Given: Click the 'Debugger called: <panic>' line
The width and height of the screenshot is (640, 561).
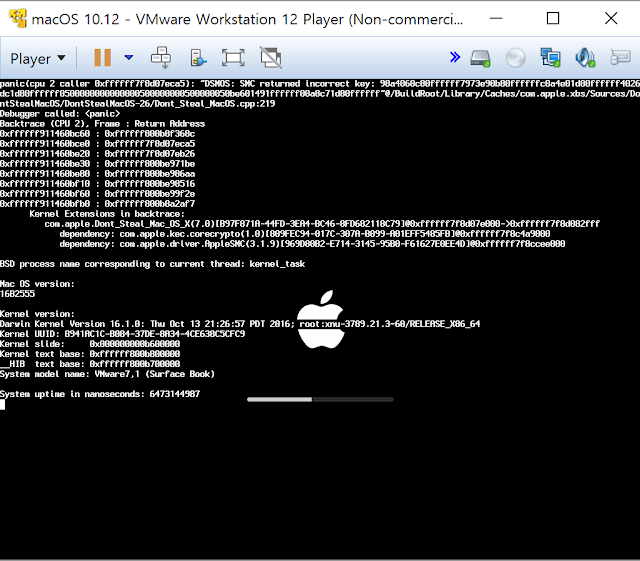Looking at the screenshot, I should (x=60, y=114).
